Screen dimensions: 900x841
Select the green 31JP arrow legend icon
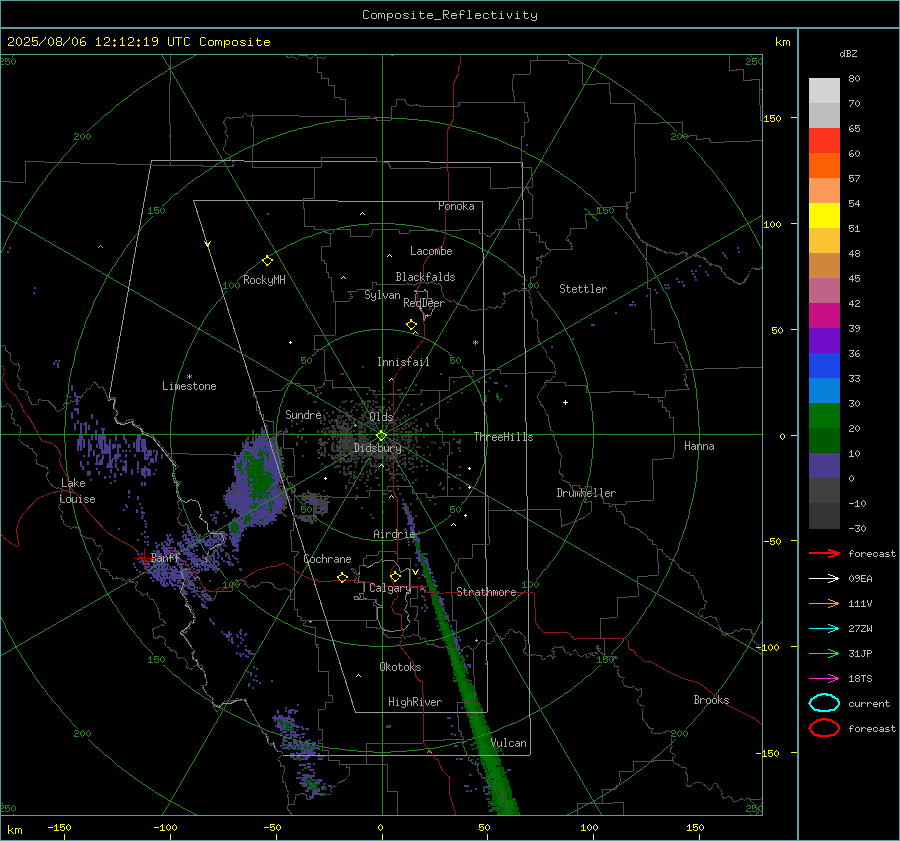point(824,653)
